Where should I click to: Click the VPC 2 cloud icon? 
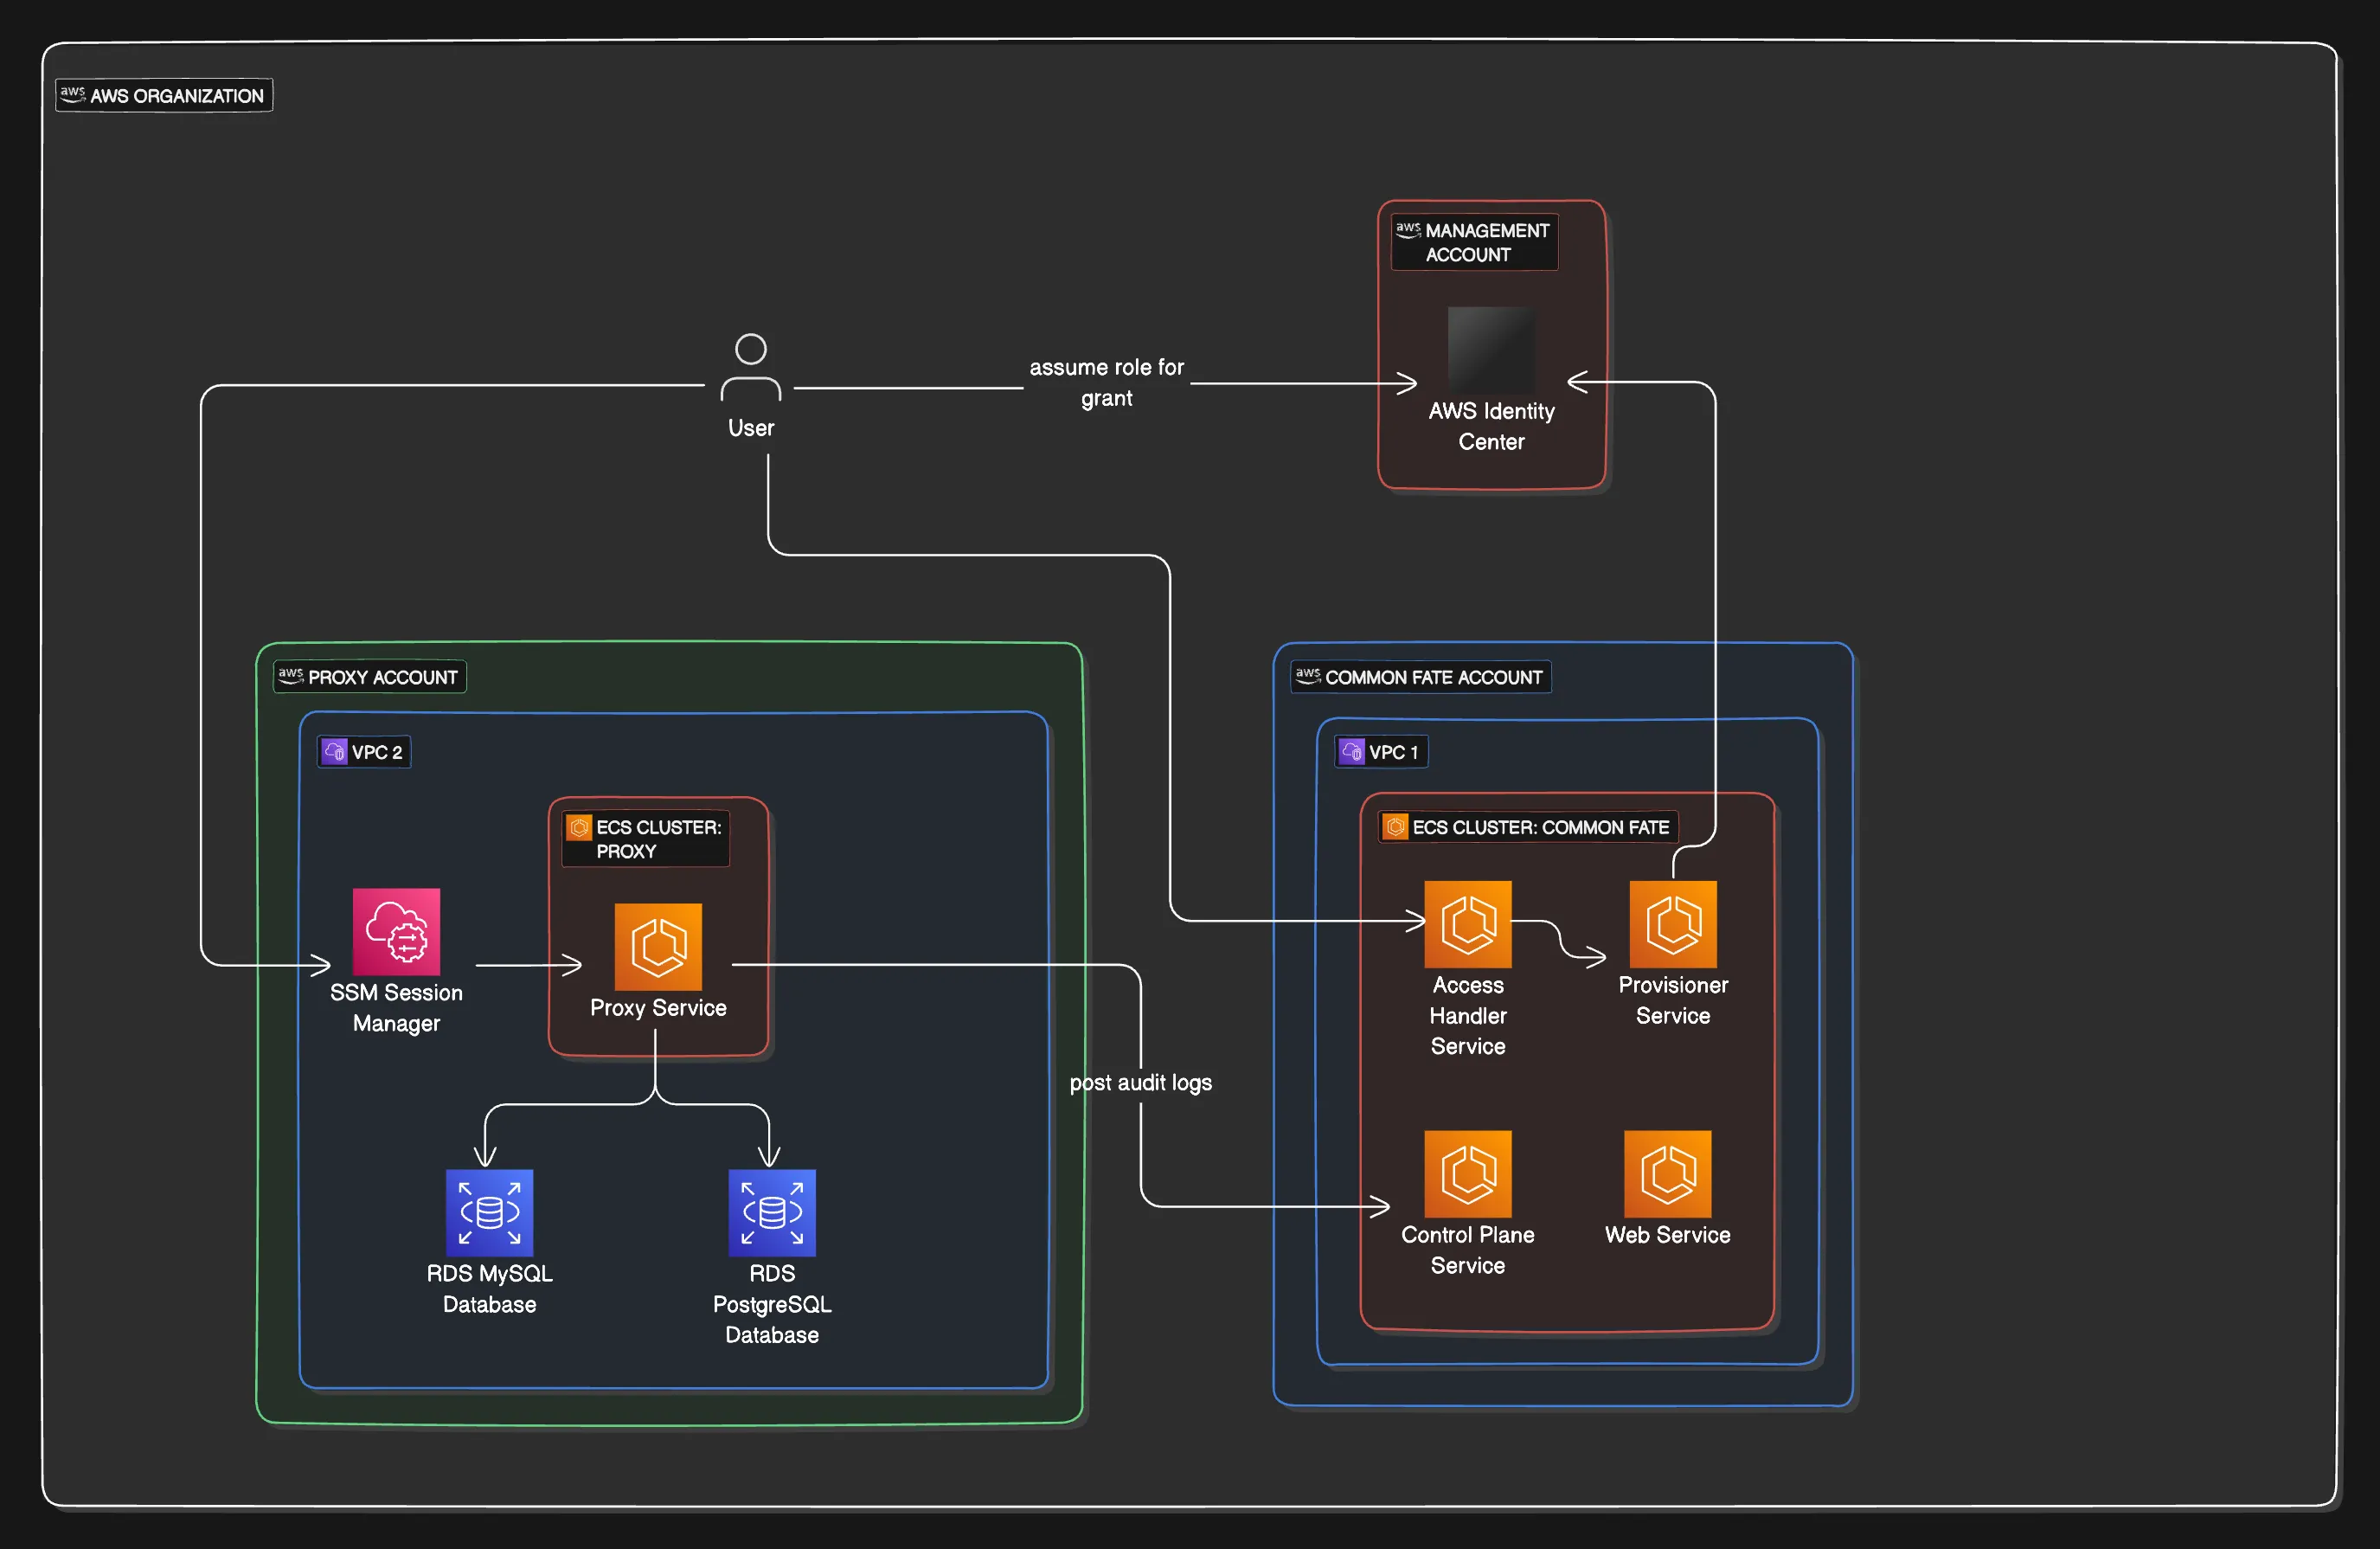pos(334,751)
